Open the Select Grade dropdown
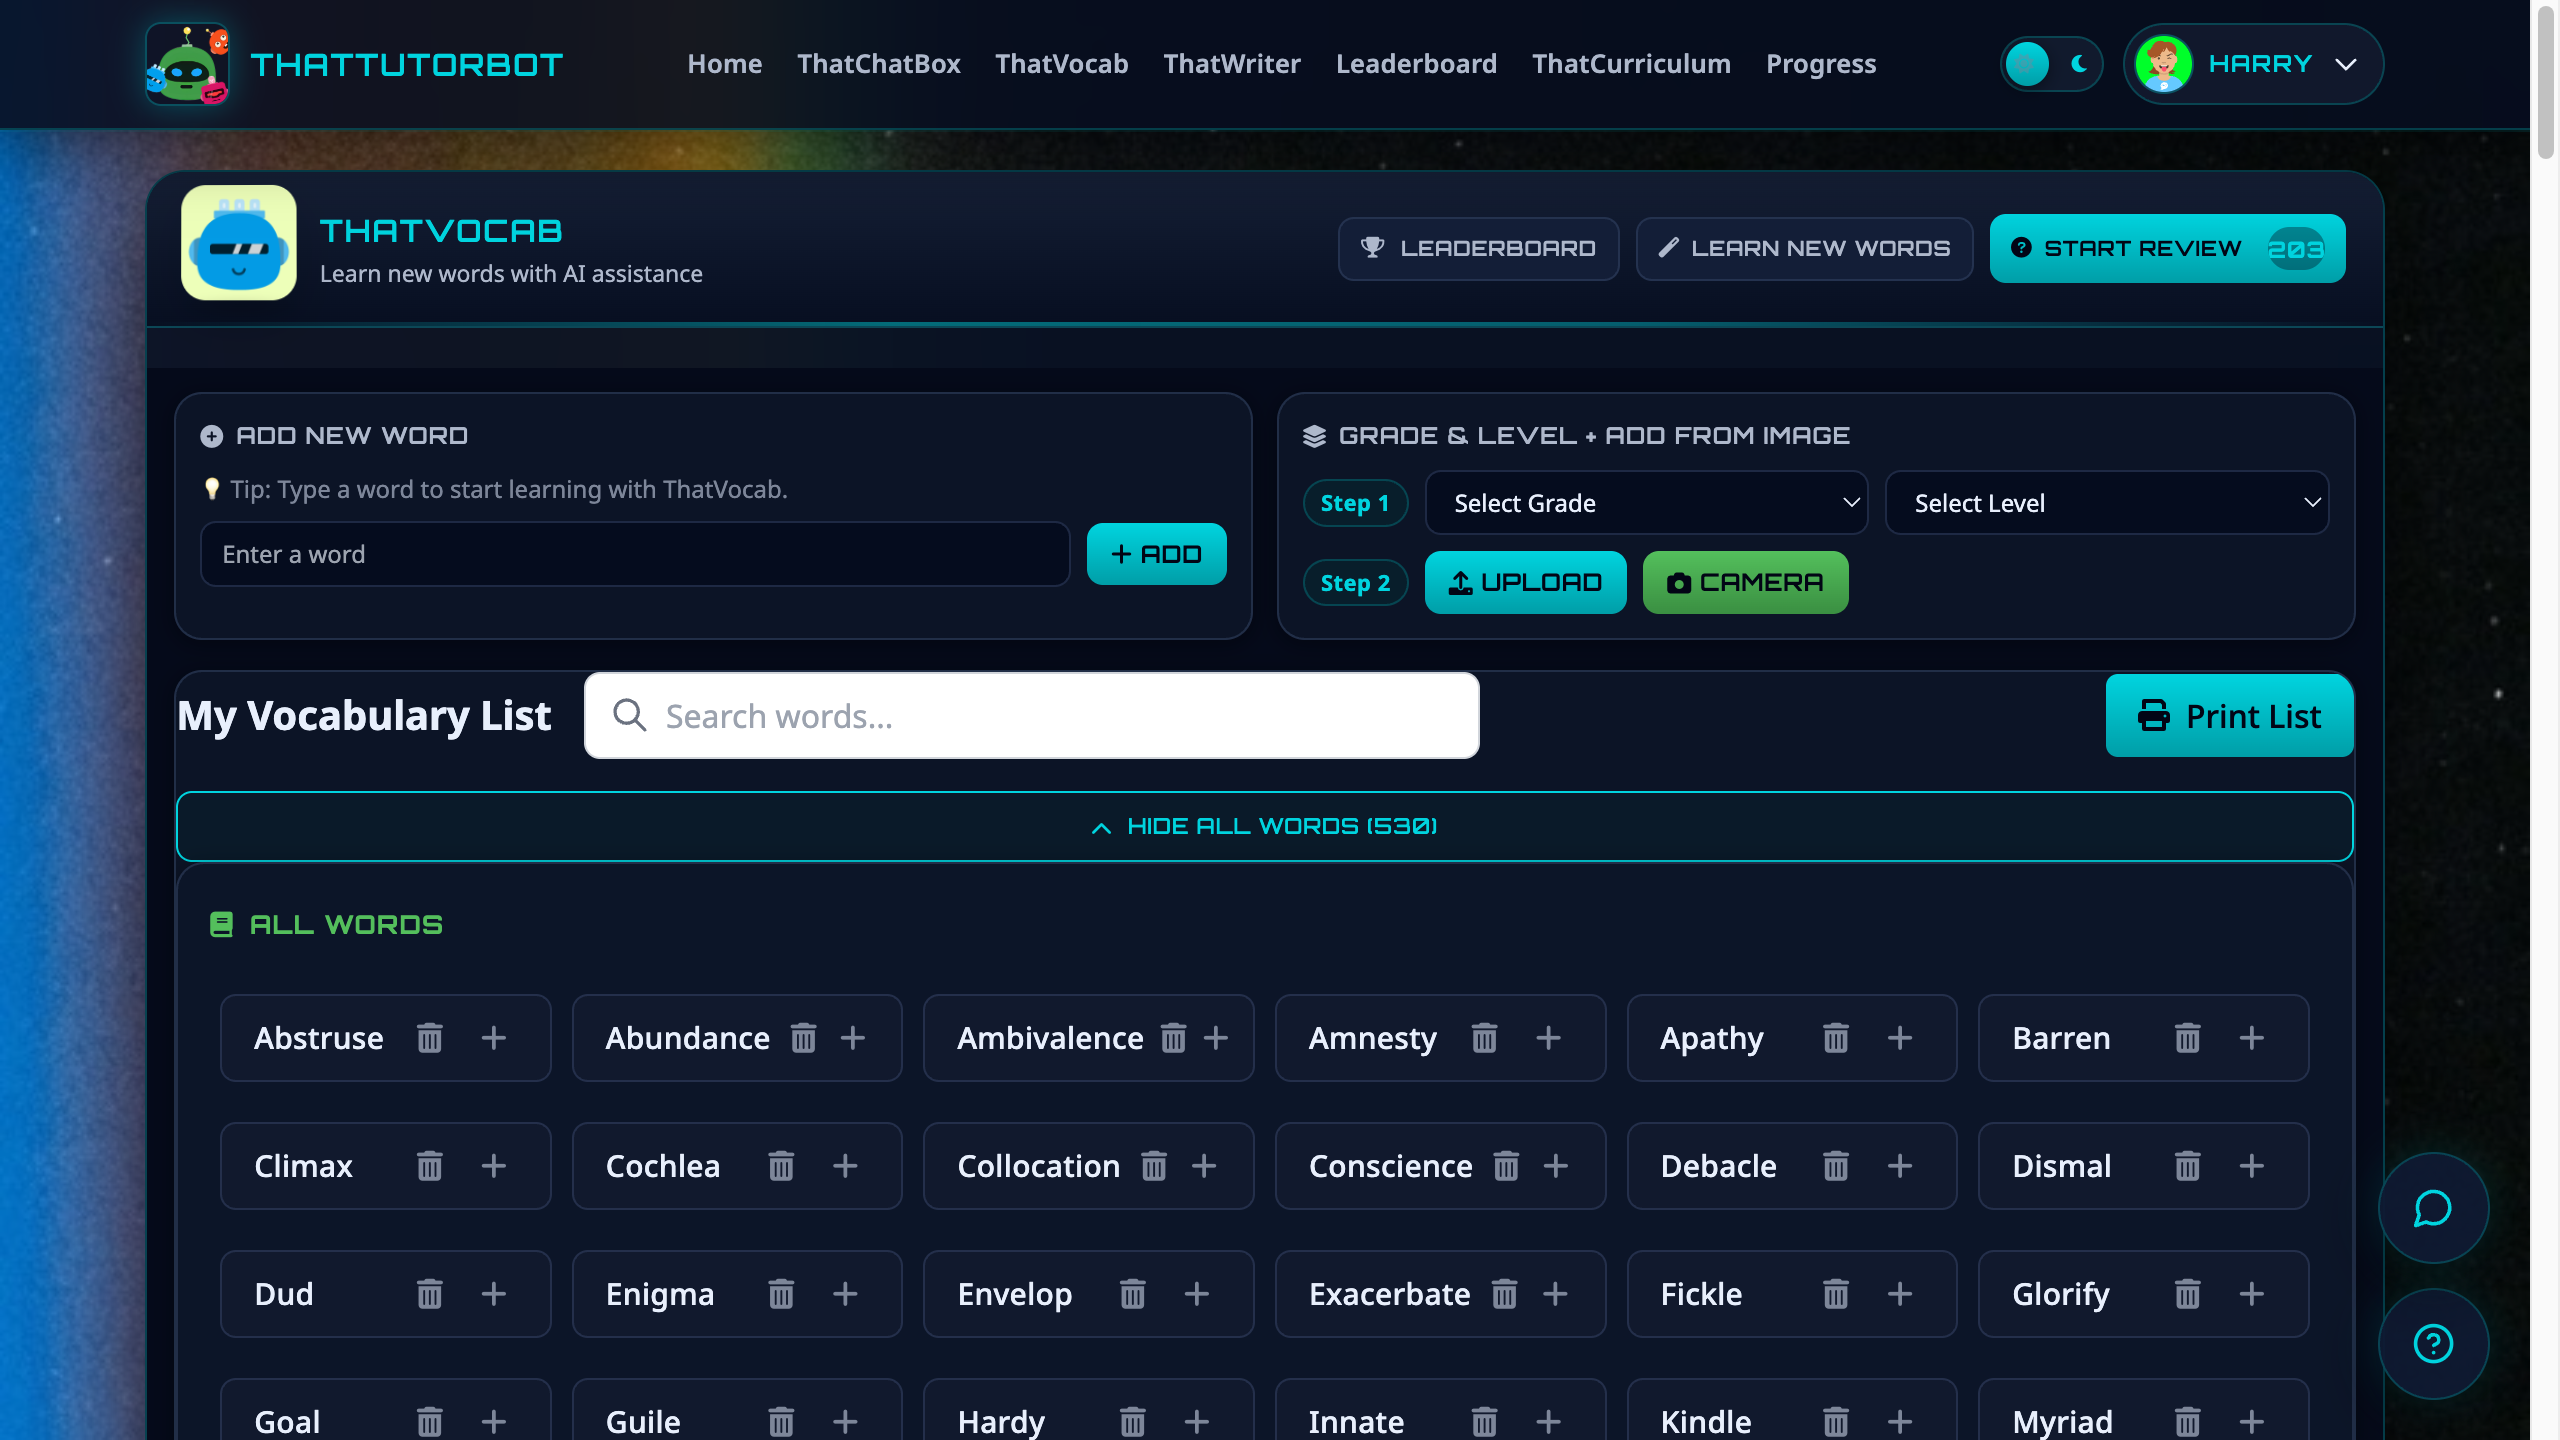The width and height of the screenshot is (2560, 1440). (1647, 503)
